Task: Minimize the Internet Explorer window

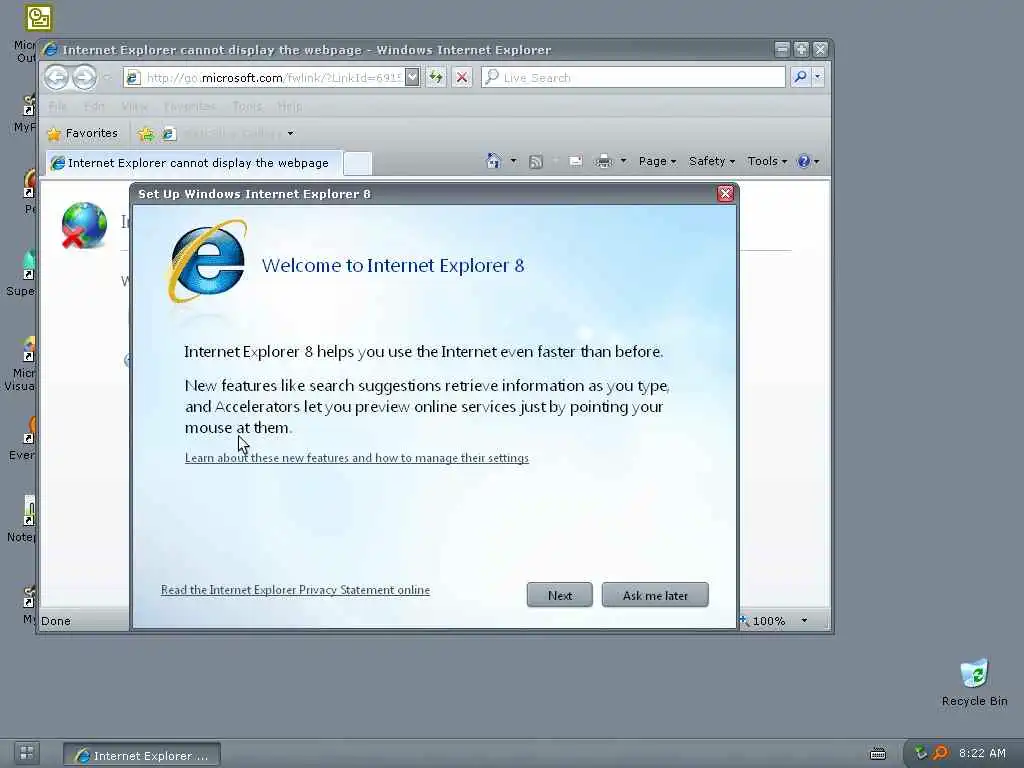Action: point(782,49)
